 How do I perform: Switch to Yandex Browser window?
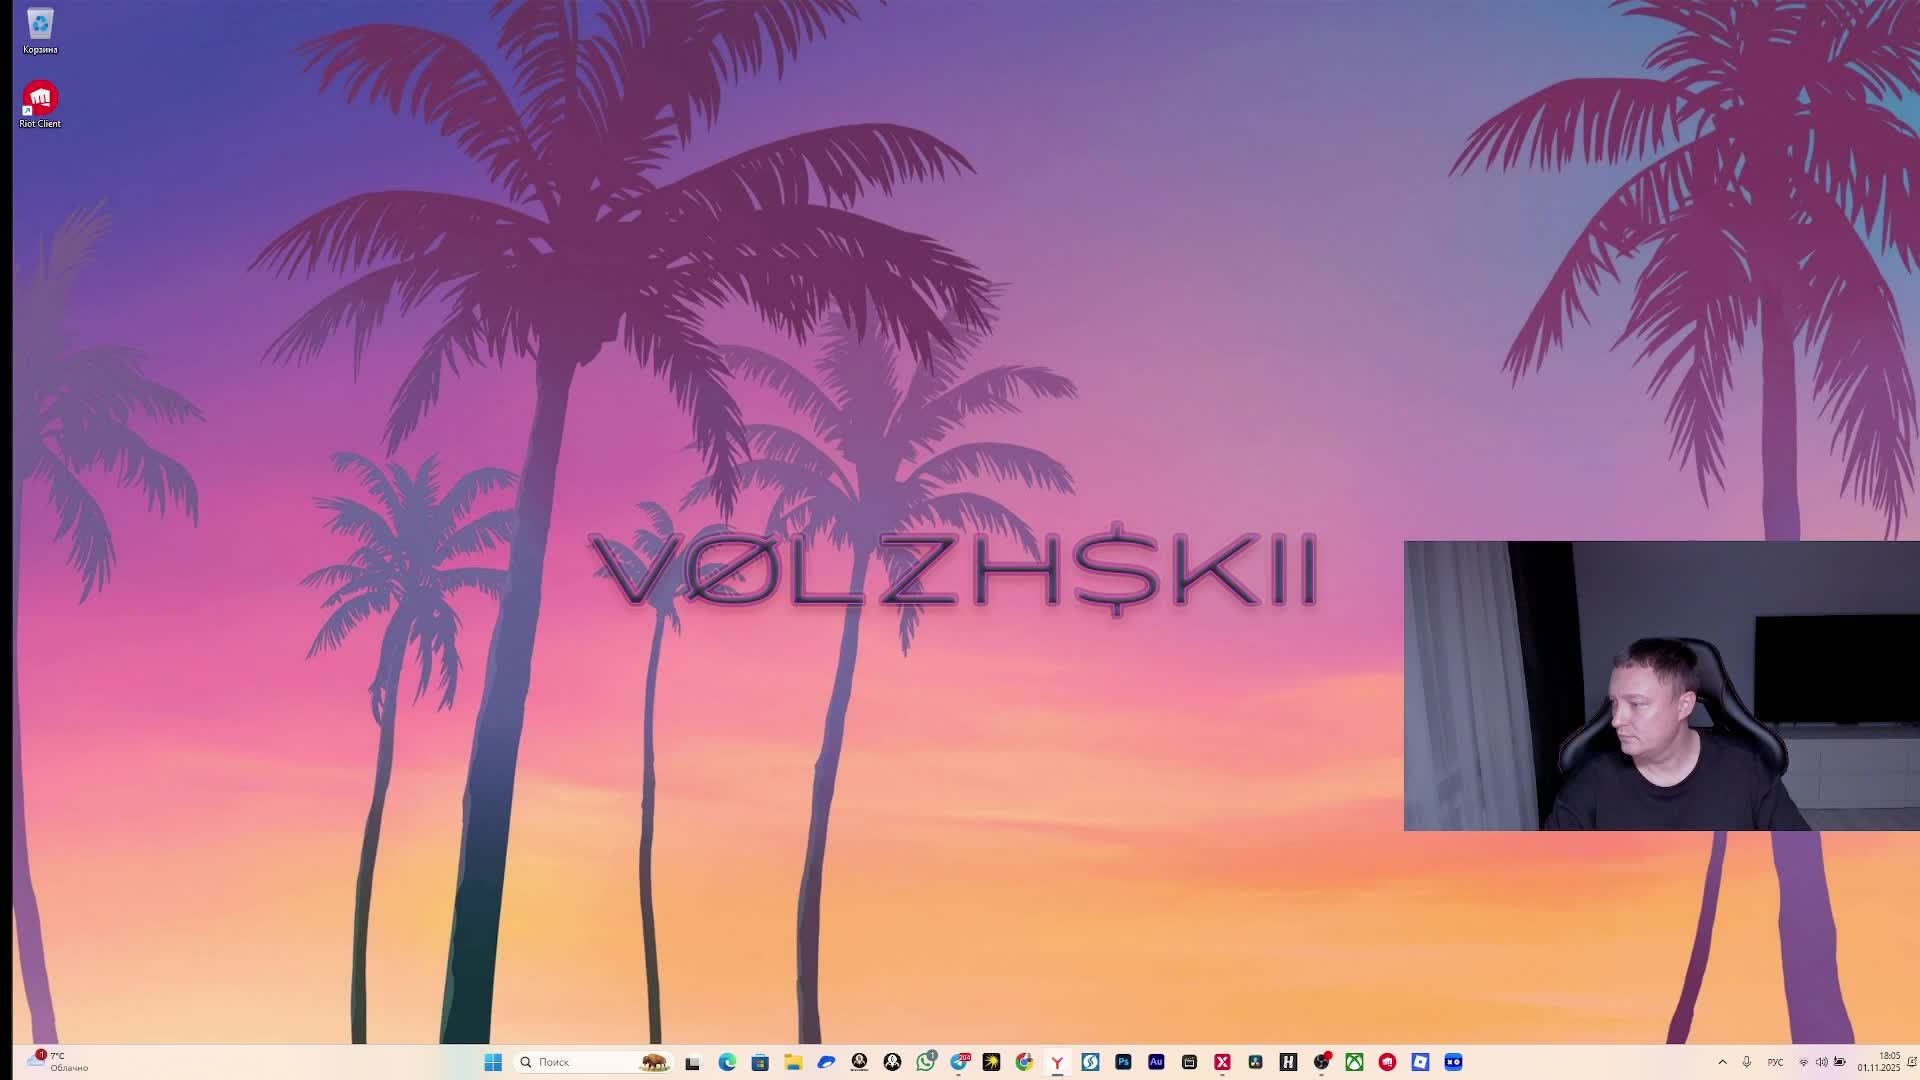click(1057, 1062)
